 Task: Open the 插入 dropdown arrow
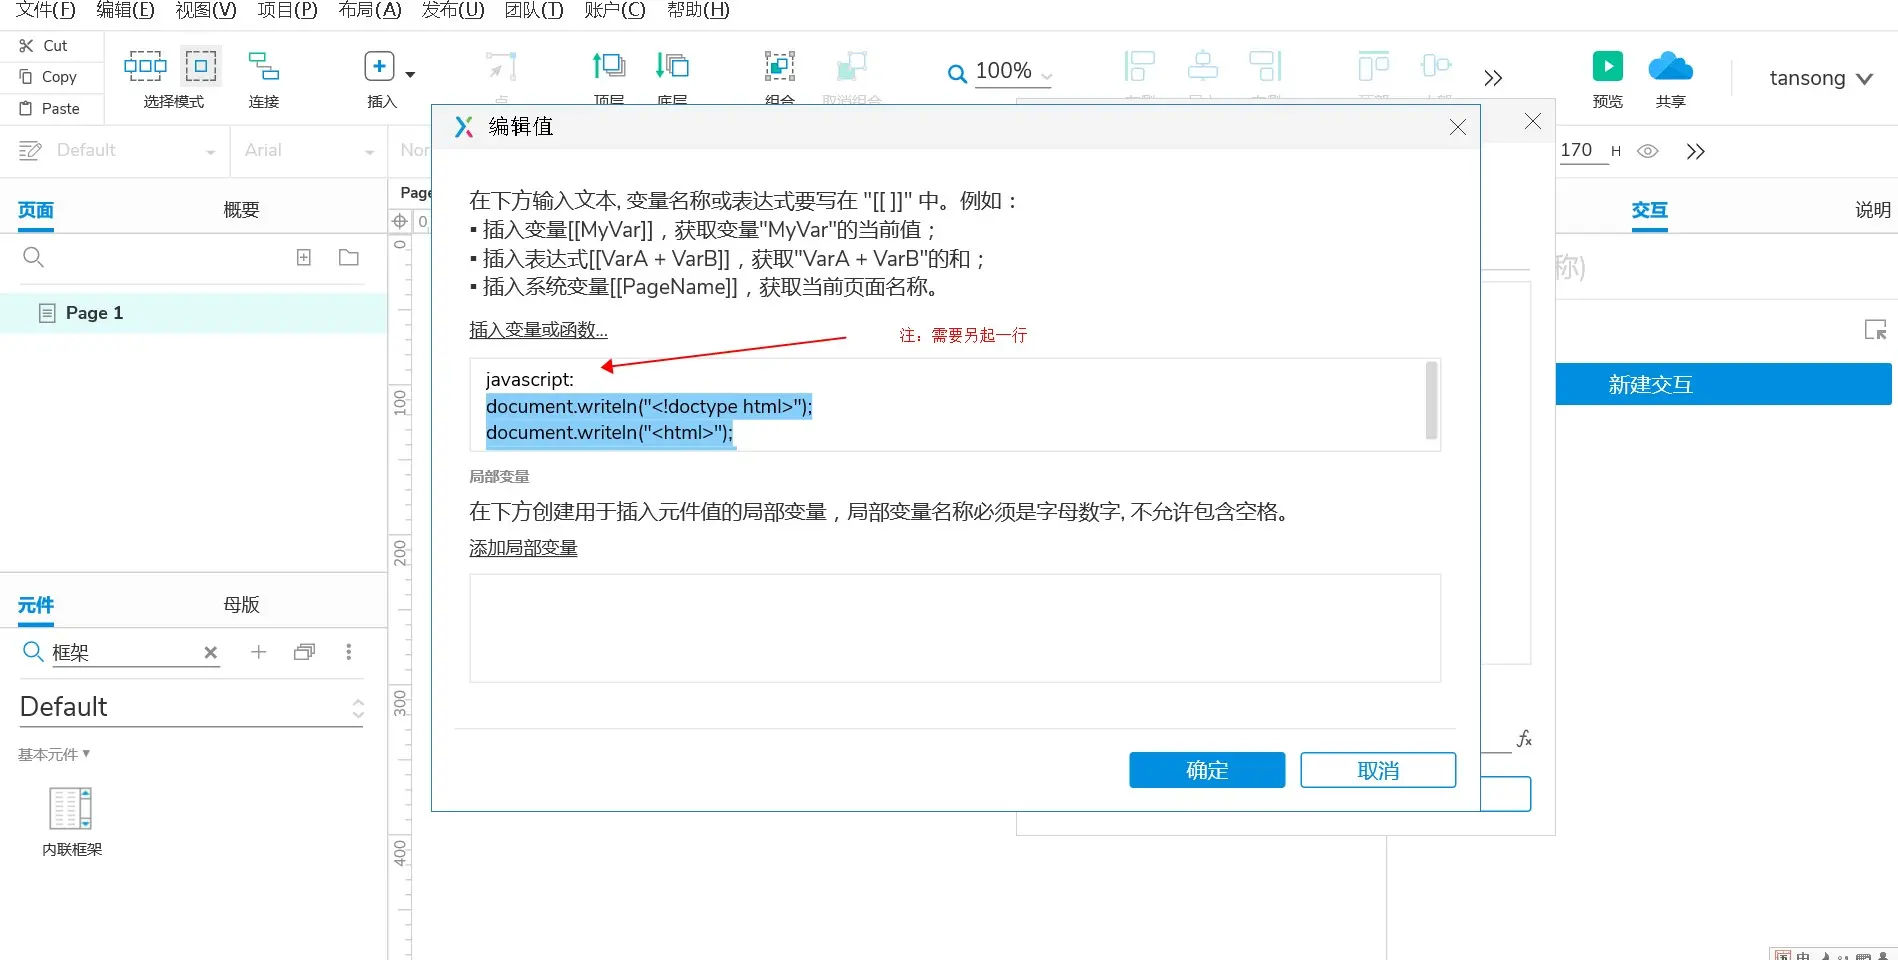[x=410, y=74]
